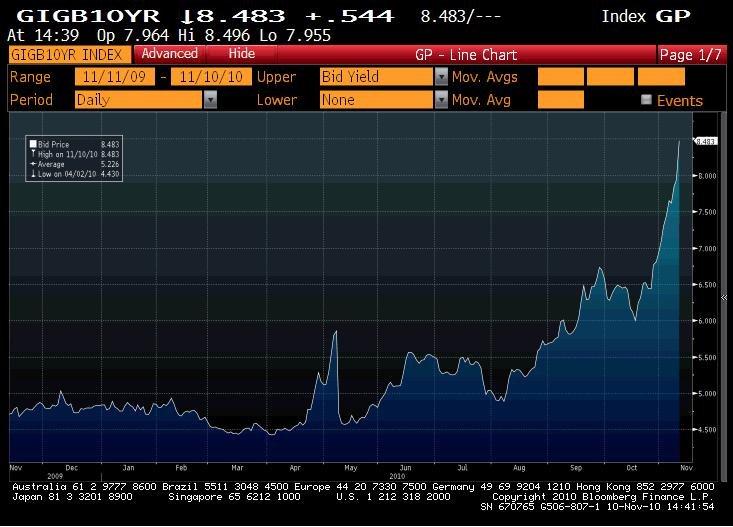Screen dimensions: 733x527
Task: Click the Page 1/7 indicator
Action: tap(692, 54)
